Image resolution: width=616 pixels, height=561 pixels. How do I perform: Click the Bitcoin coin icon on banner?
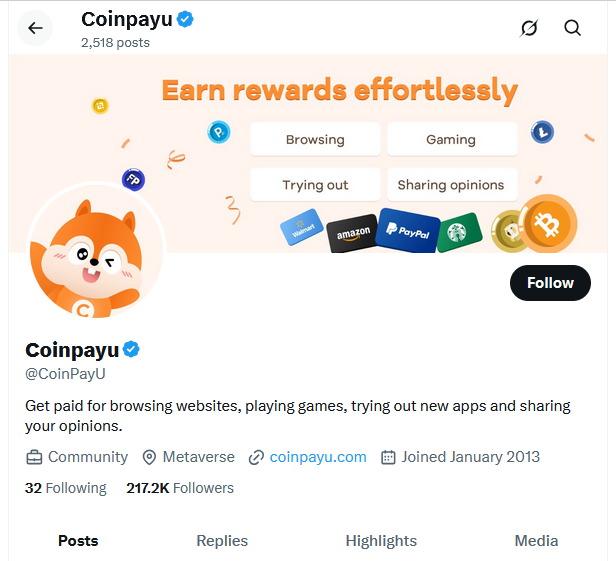point(547,225)
